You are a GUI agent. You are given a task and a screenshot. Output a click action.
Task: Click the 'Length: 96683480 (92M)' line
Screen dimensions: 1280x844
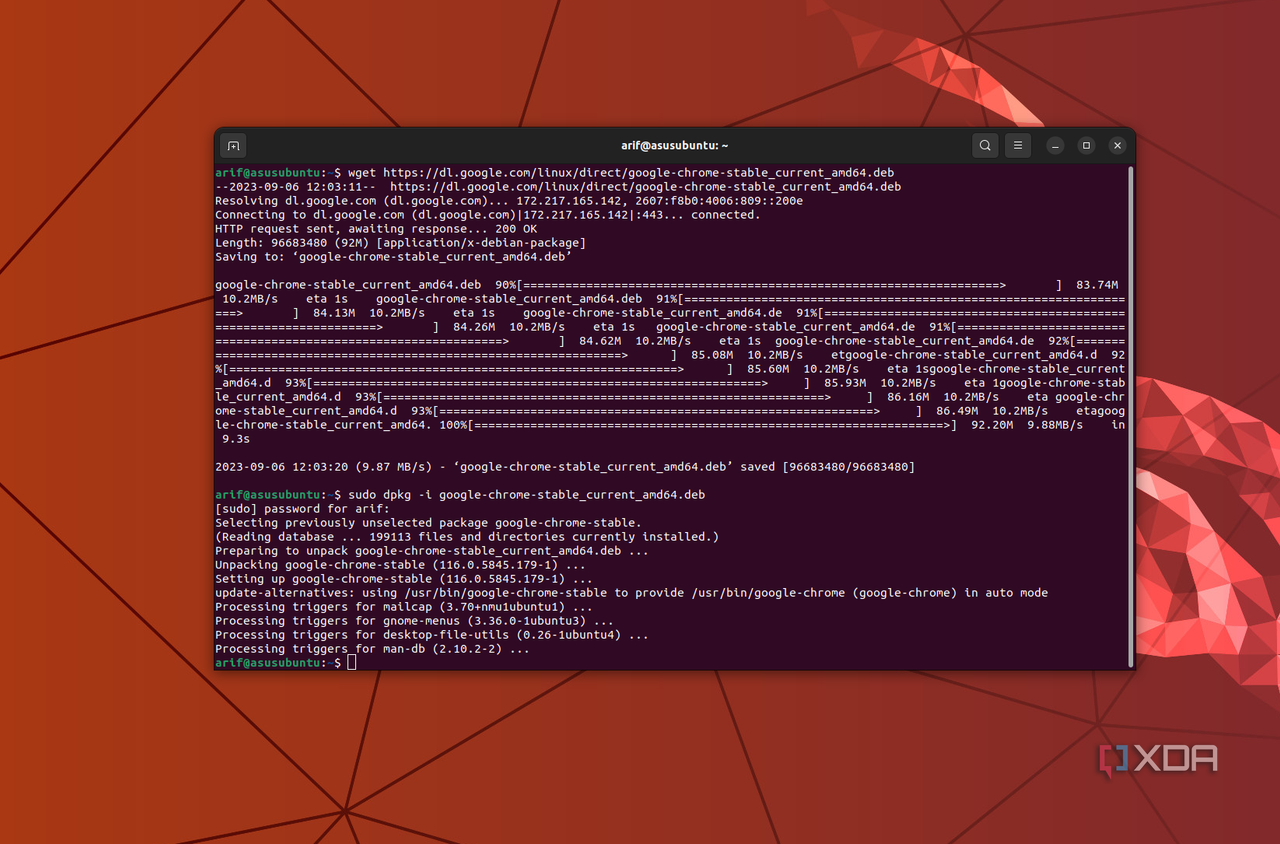coord(400,243)
